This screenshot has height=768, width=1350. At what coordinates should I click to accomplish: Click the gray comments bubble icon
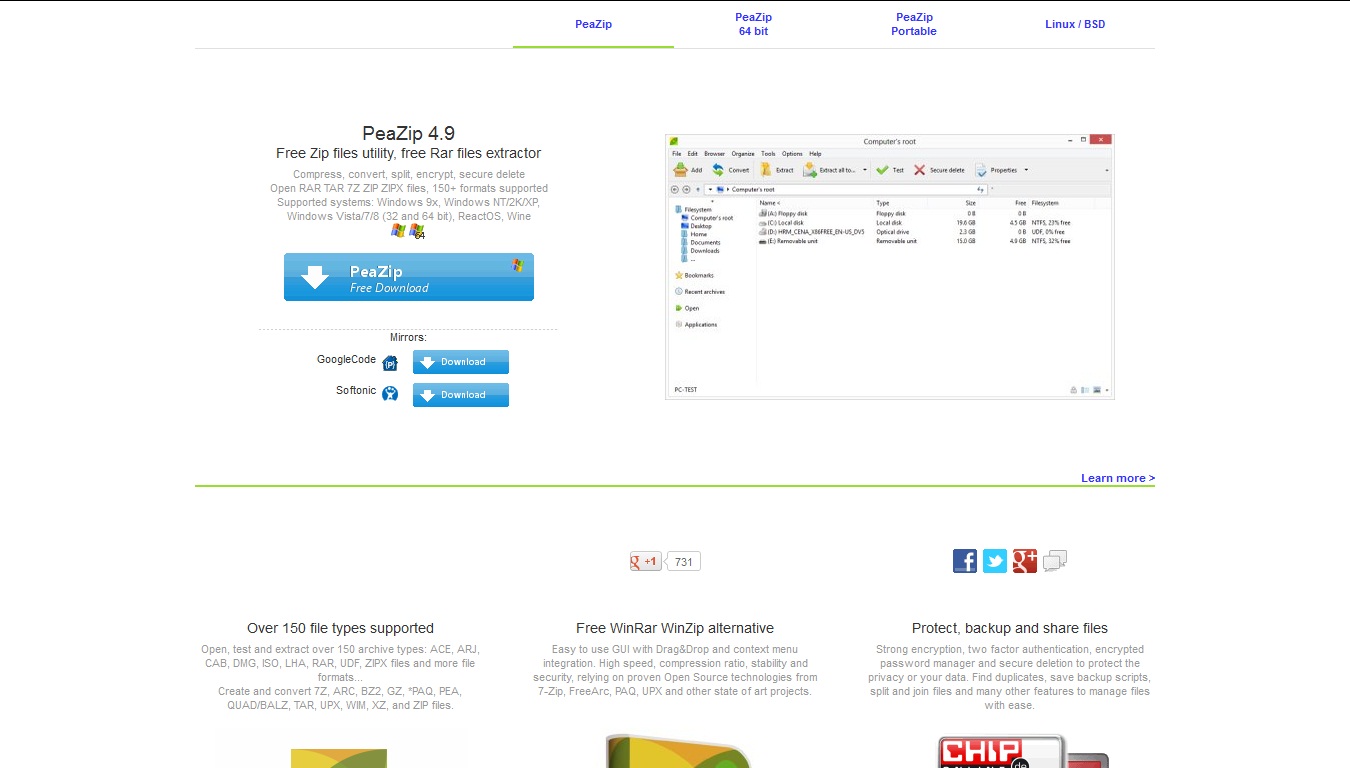1055,561
